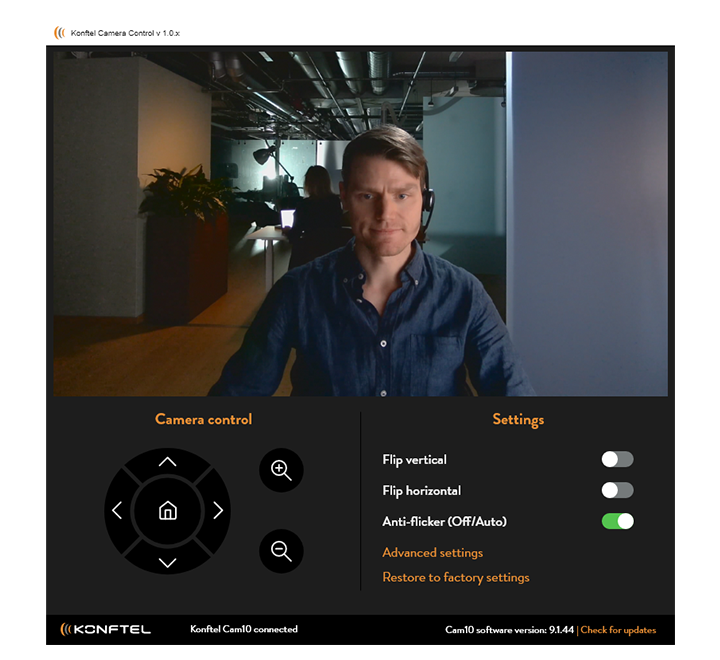Select Restore to factory settings
Screen dimensions: 720x660
click(455, 578)
